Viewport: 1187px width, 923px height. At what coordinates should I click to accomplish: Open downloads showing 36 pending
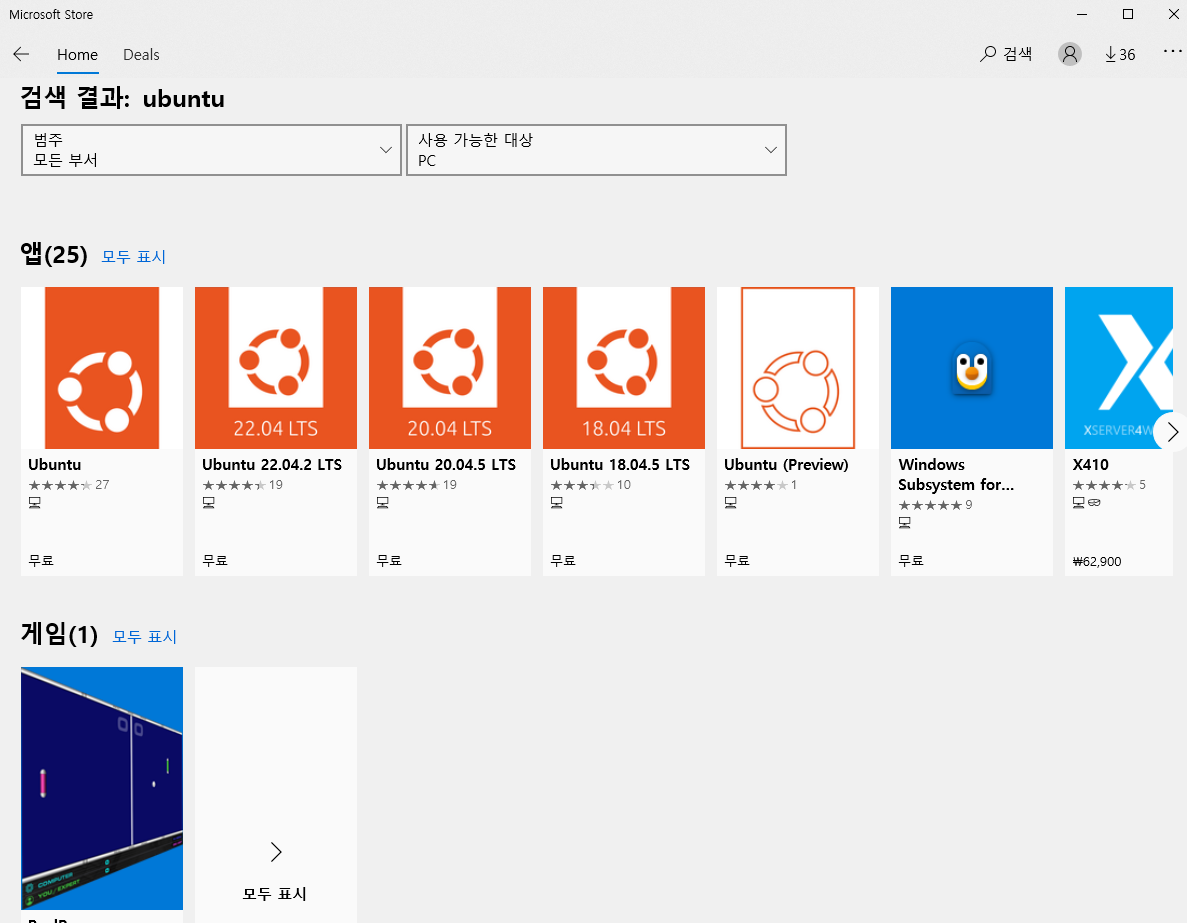(x=1120, y=55)
